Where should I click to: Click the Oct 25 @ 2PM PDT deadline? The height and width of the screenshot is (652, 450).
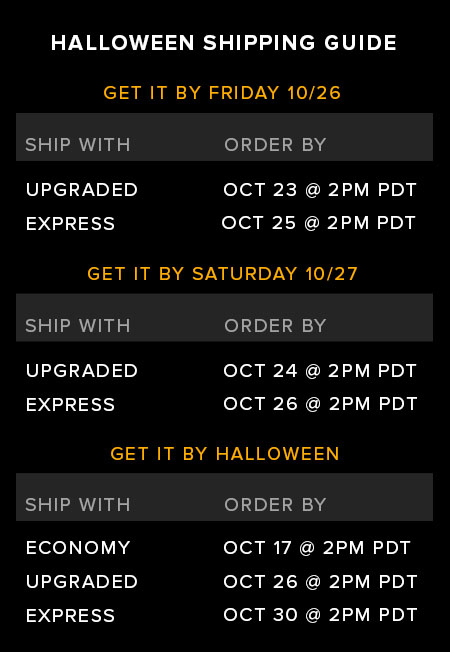[x=319, y=222]
